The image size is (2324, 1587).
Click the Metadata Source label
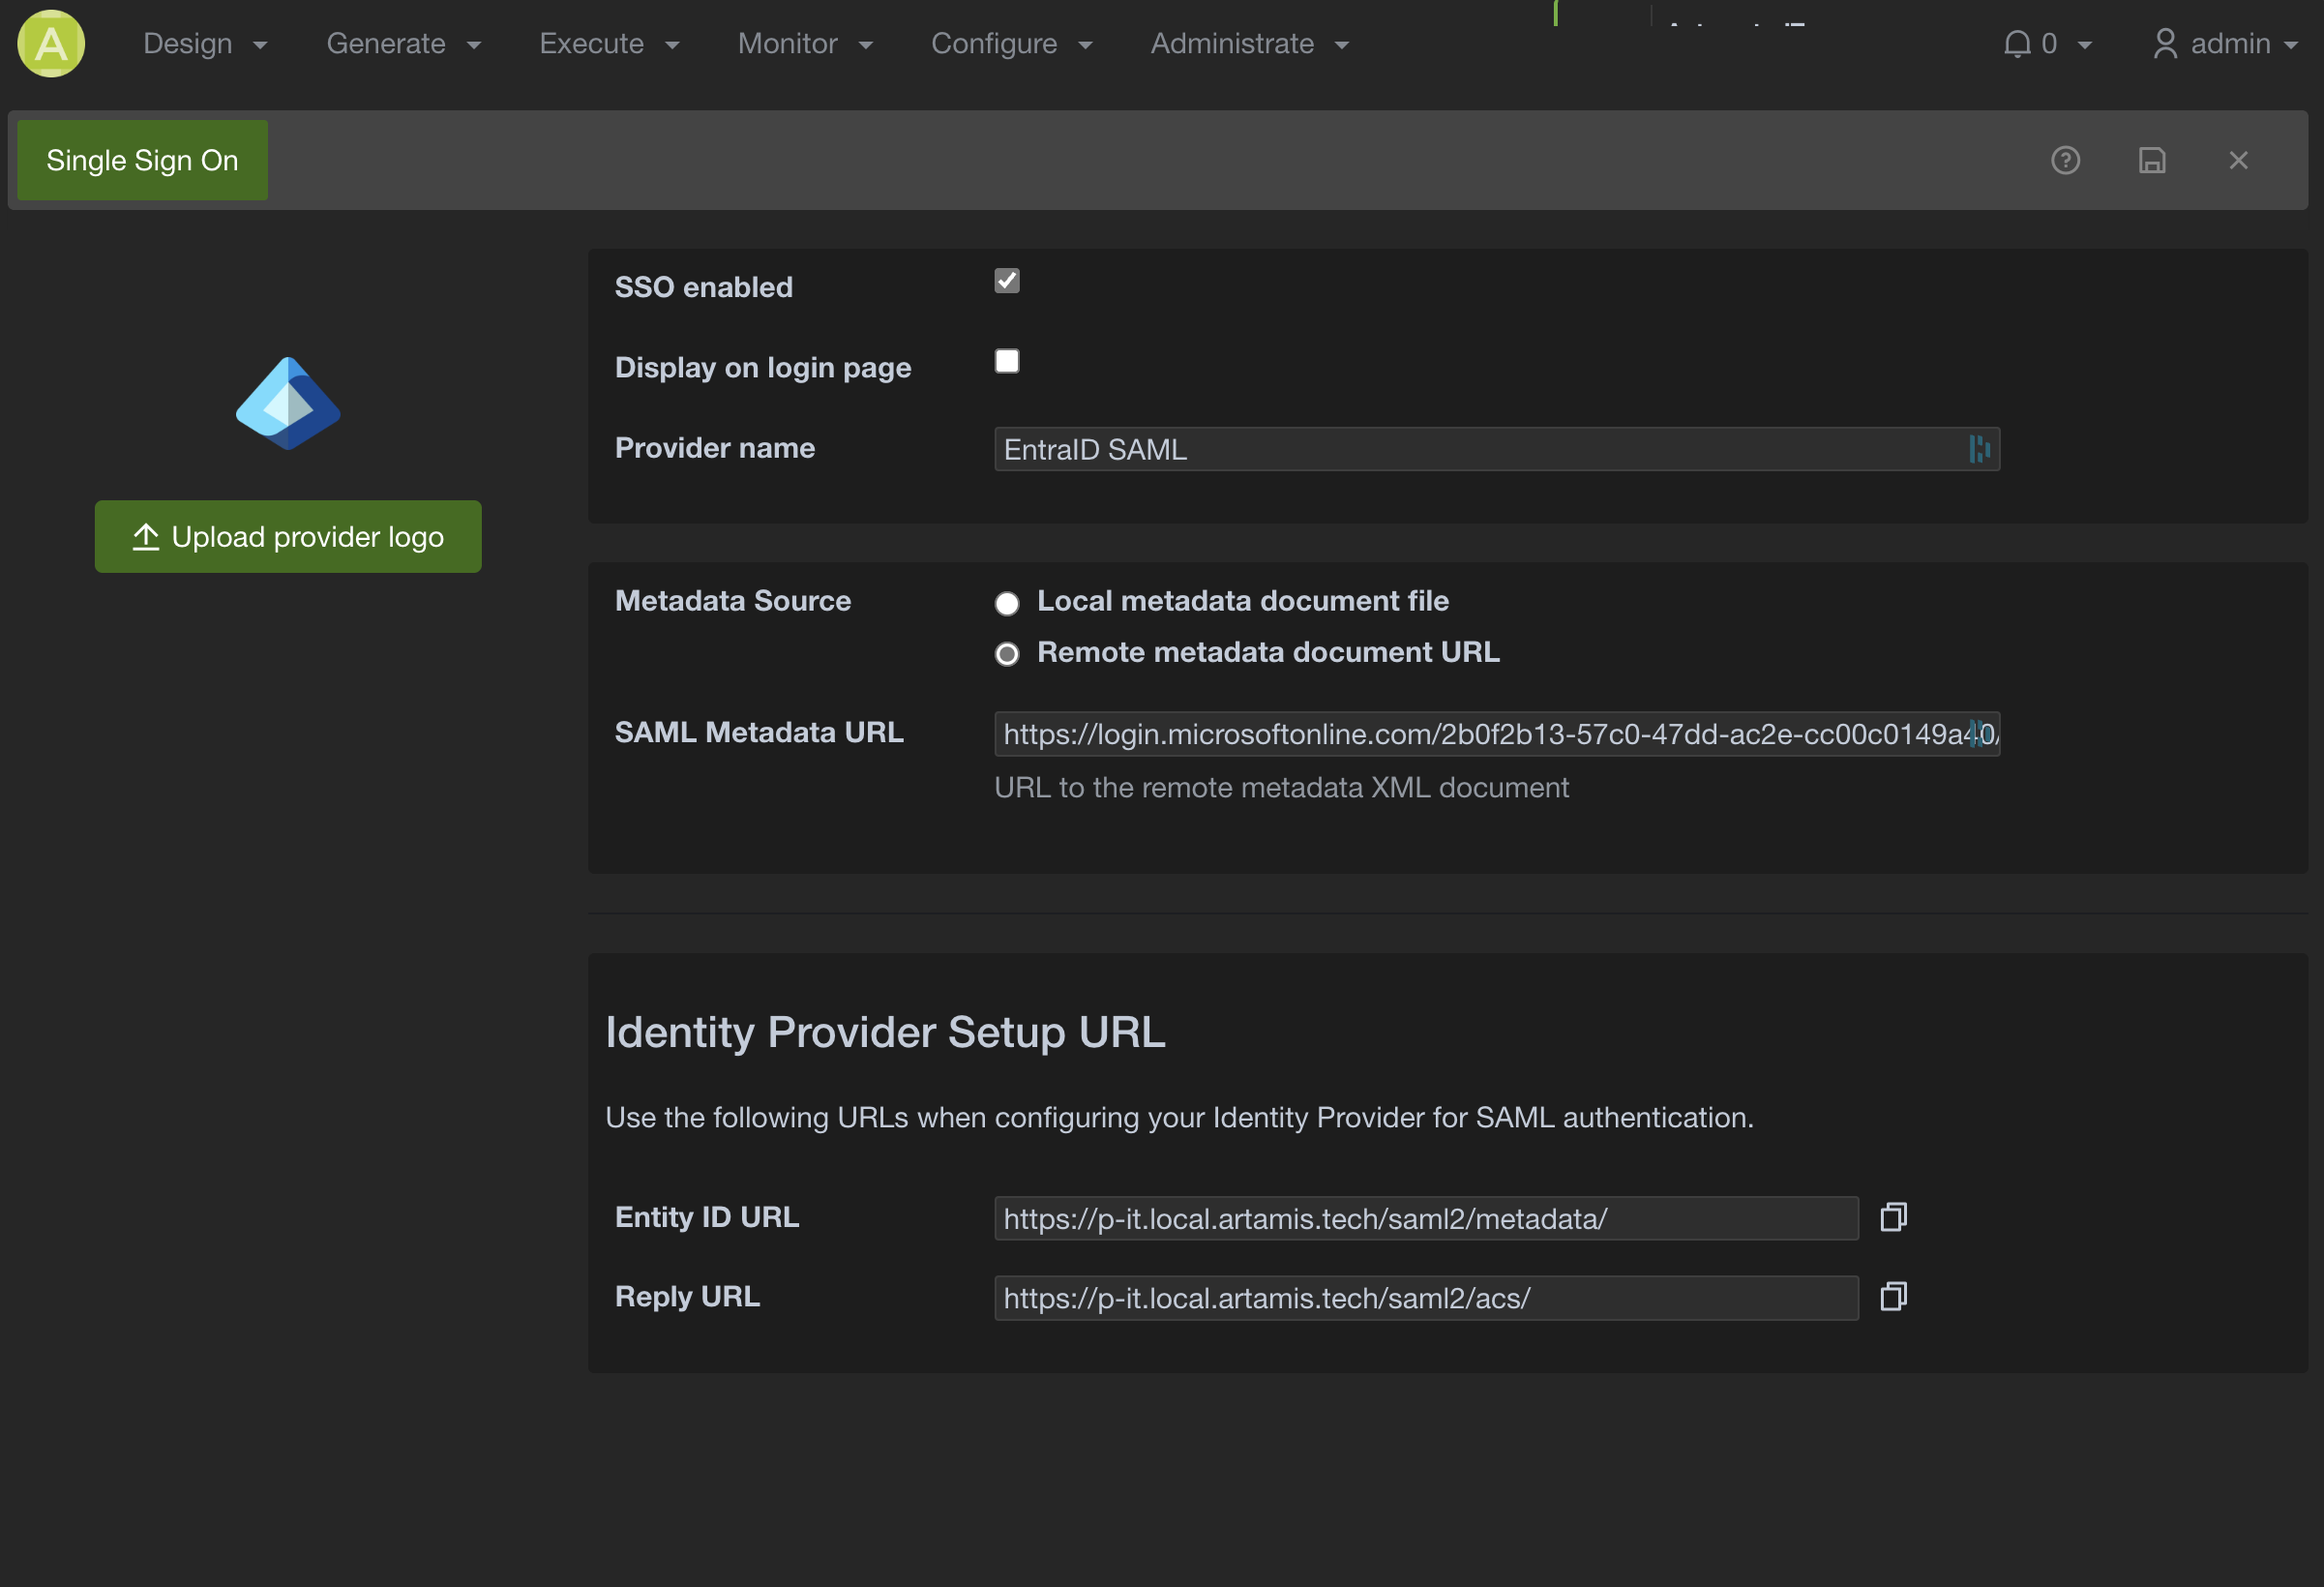pos(732,600)
